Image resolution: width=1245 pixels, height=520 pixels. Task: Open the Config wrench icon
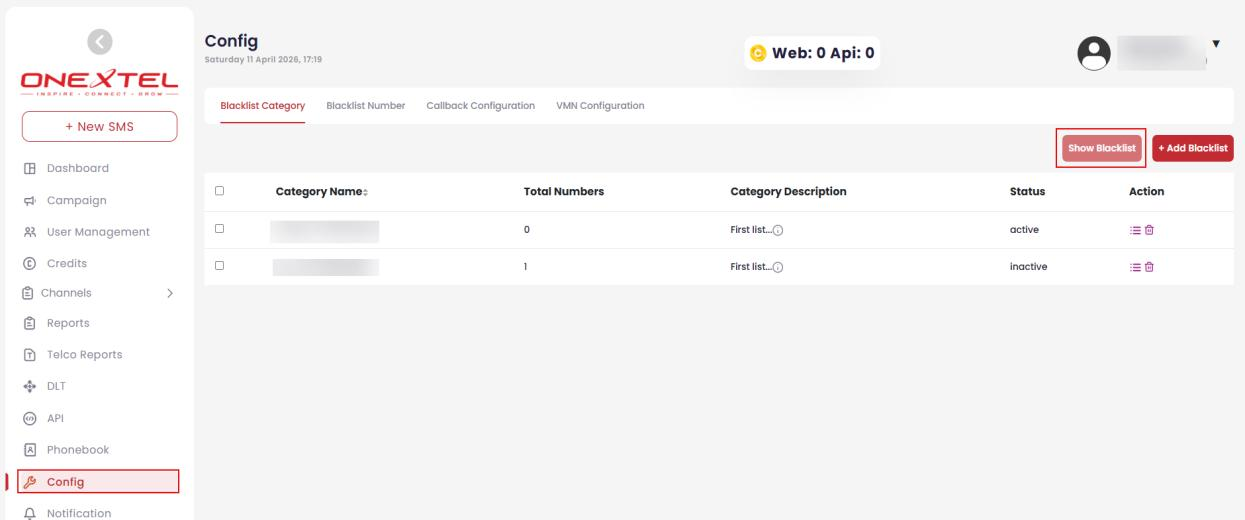[29, 482]
